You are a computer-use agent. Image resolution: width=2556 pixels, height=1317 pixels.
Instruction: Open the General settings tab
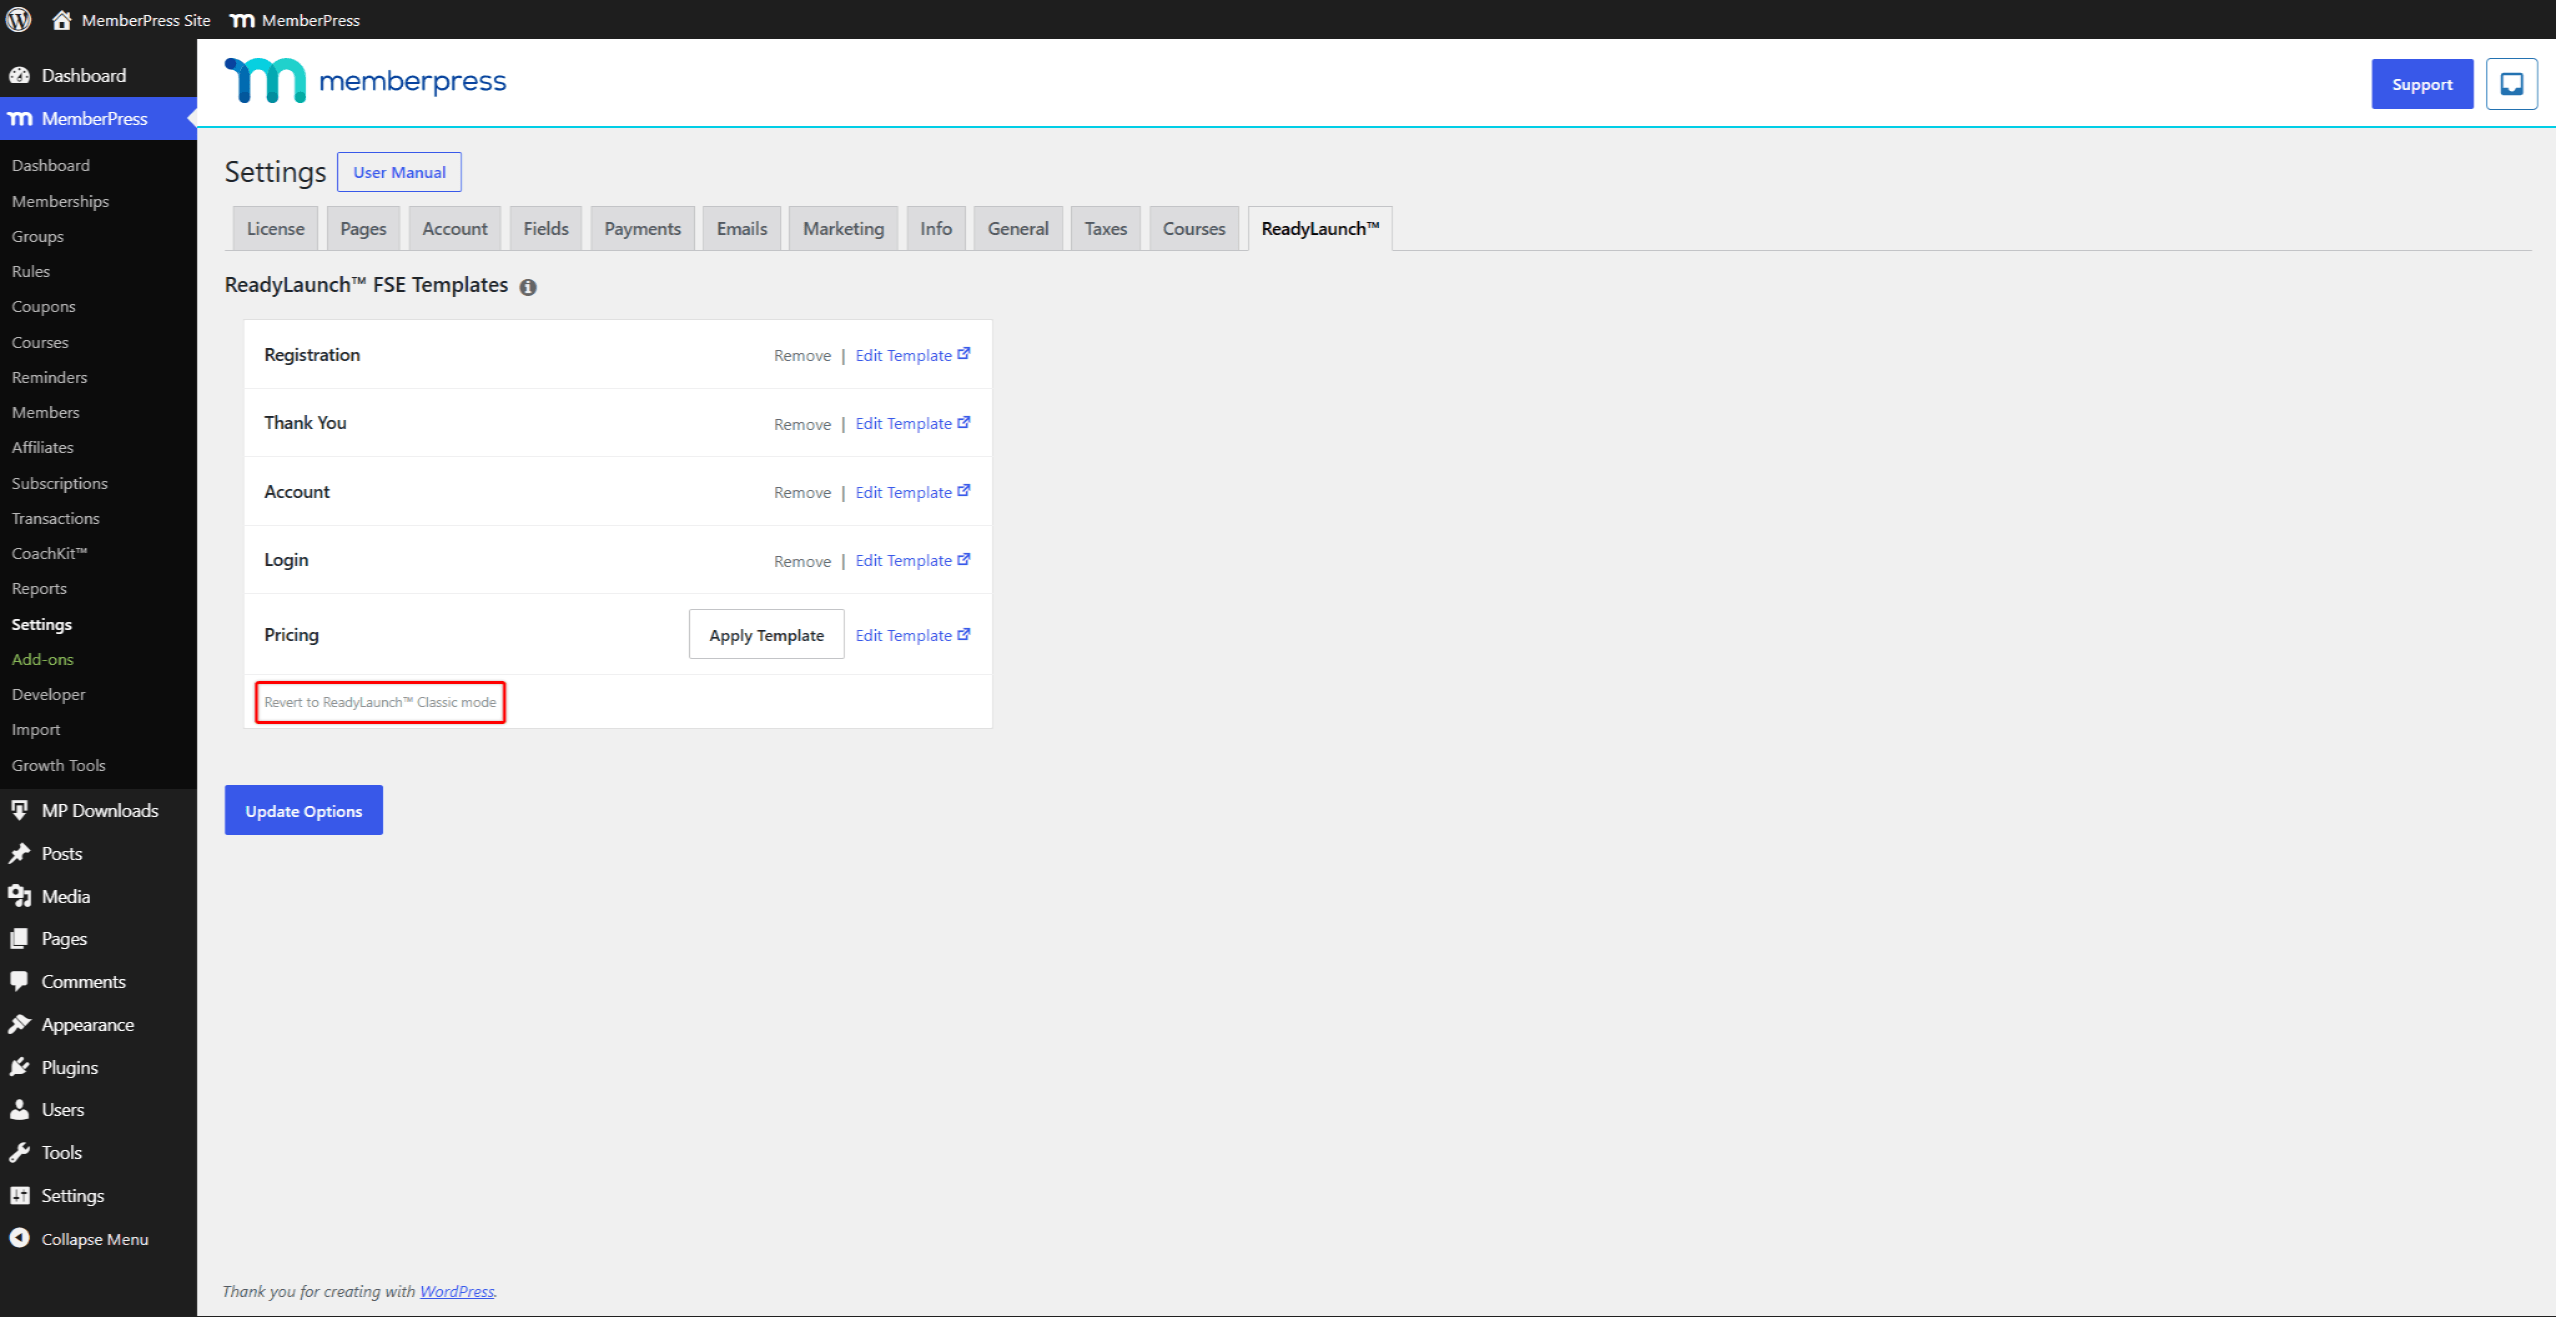pos(1018,229)
